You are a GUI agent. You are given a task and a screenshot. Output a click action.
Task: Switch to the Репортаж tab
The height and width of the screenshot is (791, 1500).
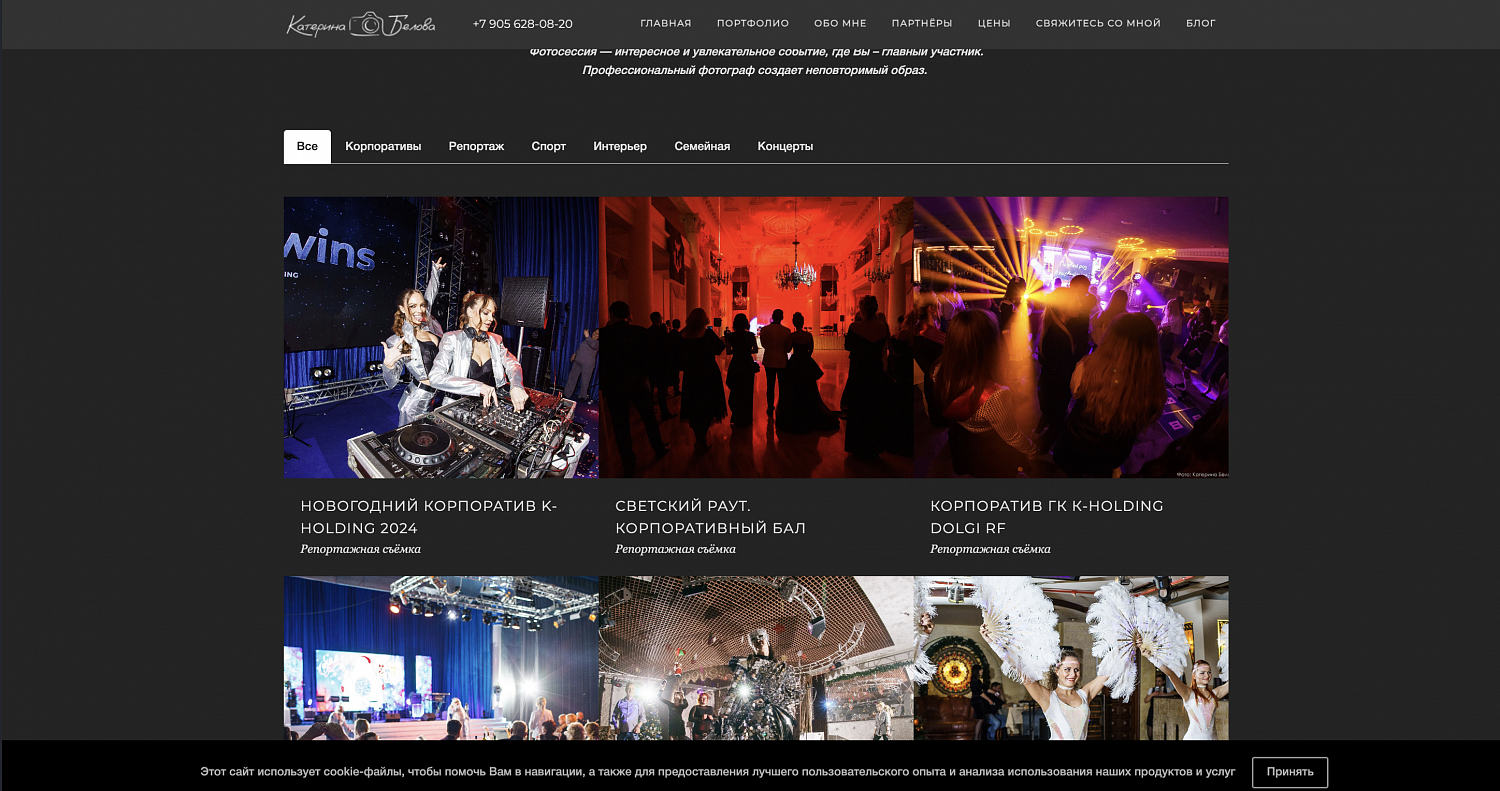click(x=476, y=146)
